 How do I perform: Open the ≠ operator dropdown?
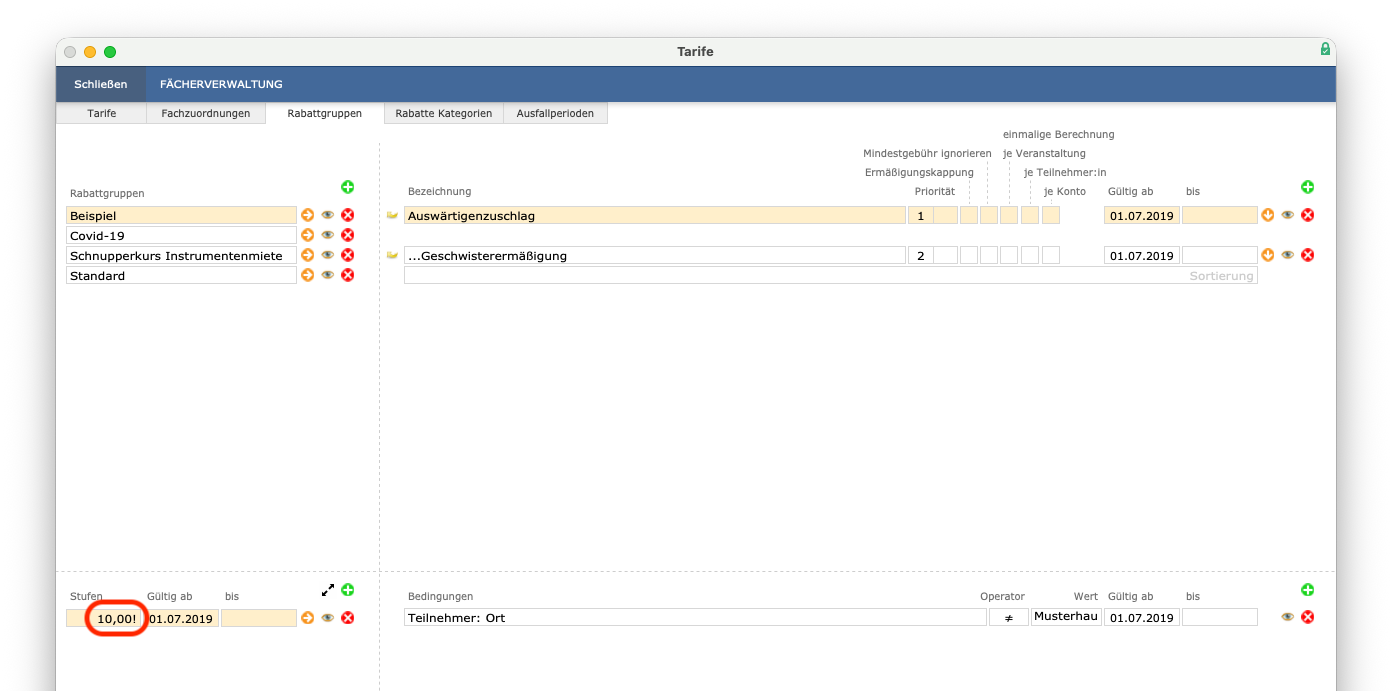pos(1008,618)
